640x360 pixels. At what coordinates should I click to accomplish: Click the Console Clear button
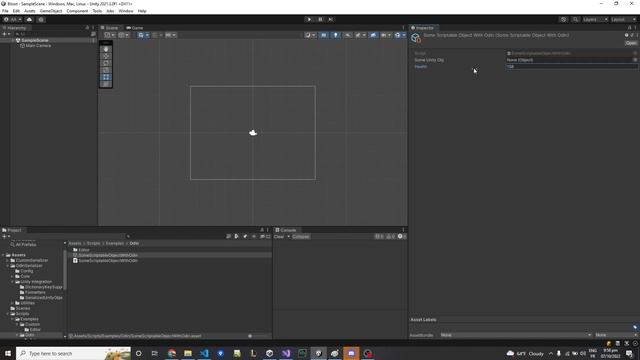[x=279, y=237]
